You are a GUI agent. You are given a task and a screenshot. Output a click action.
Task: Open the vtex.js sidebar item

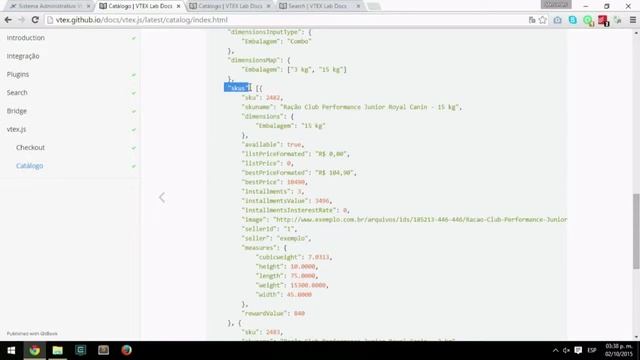pos(16,129)
